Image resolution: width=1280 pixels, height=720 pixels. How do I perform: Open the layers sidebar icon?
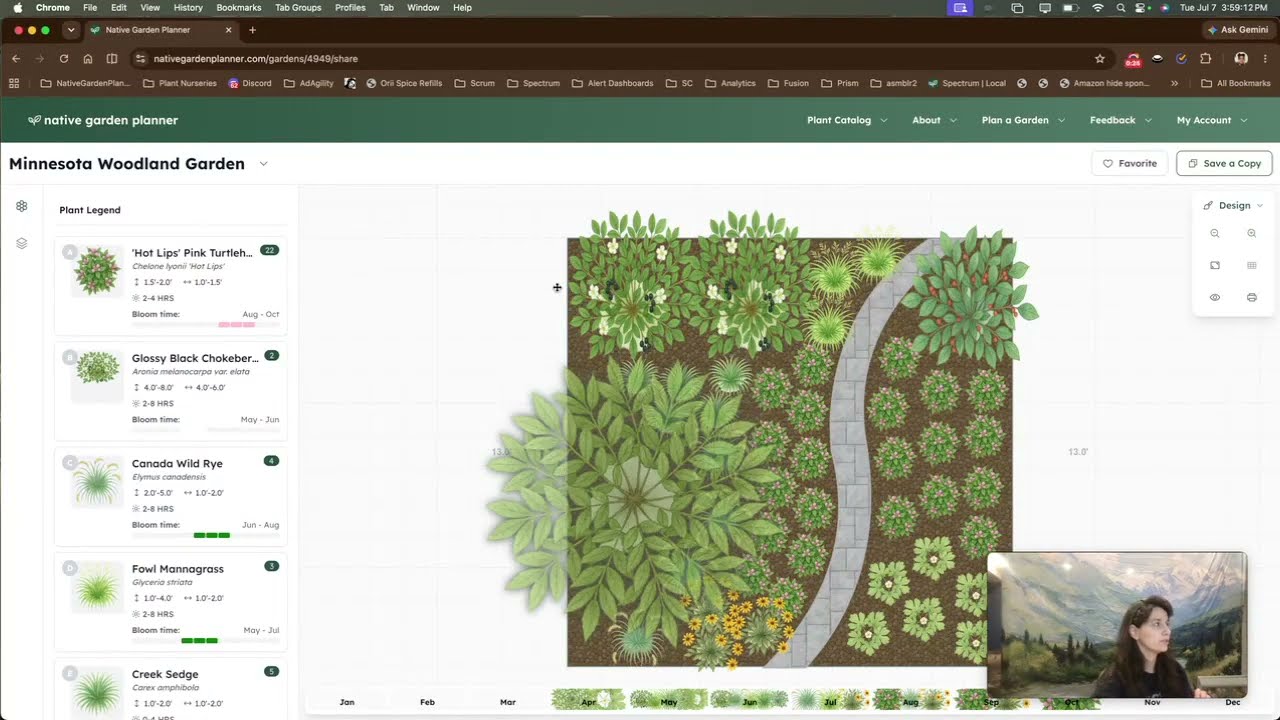(x=21, y=243)
